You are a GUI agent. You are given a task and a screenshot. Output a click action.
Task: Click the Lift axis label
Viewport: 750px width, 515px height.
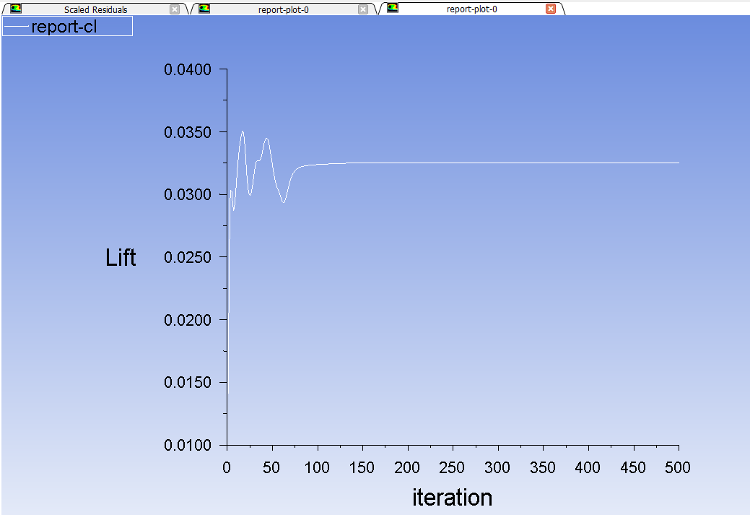point(121,257)
